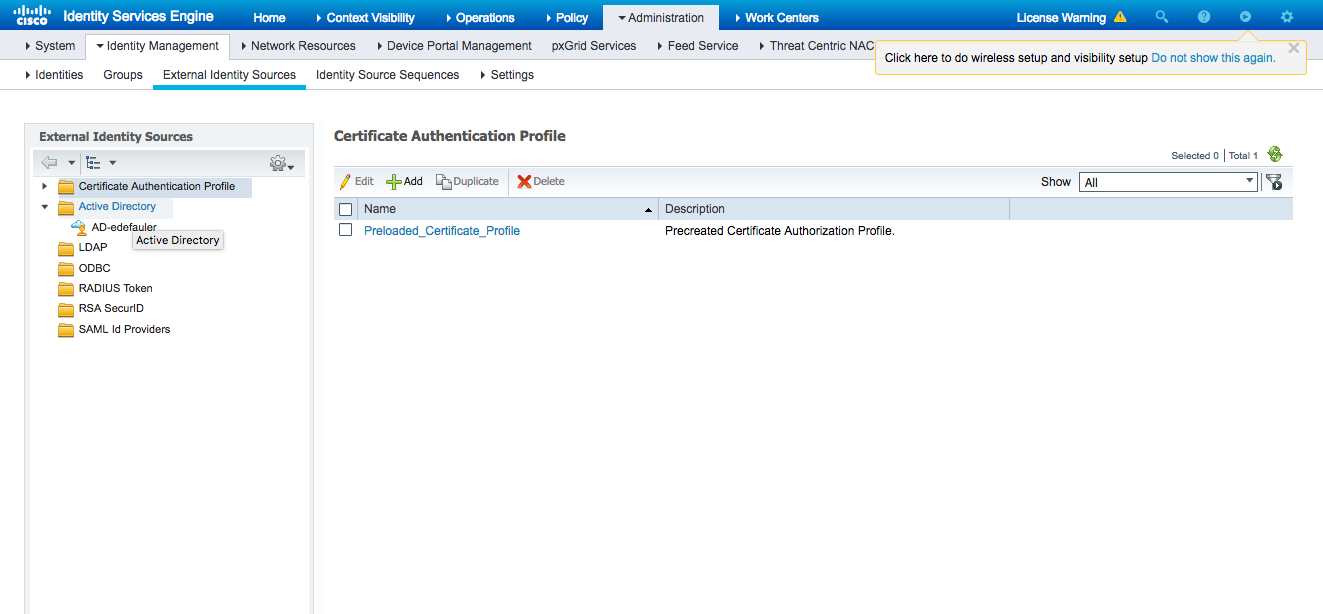Add a new certificate profile
1323x614 pixels.
pos(405,181)
